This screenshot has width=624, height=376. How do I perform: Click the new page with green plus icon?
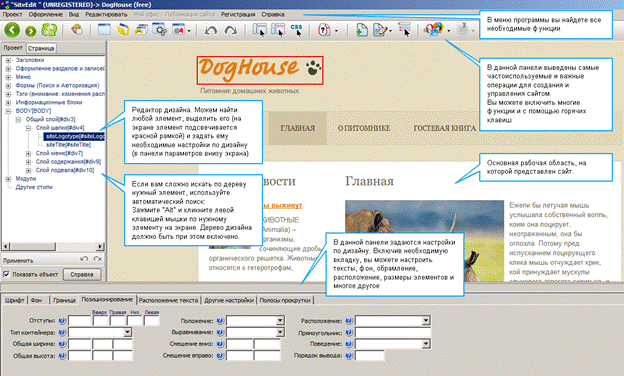(361, 30)
